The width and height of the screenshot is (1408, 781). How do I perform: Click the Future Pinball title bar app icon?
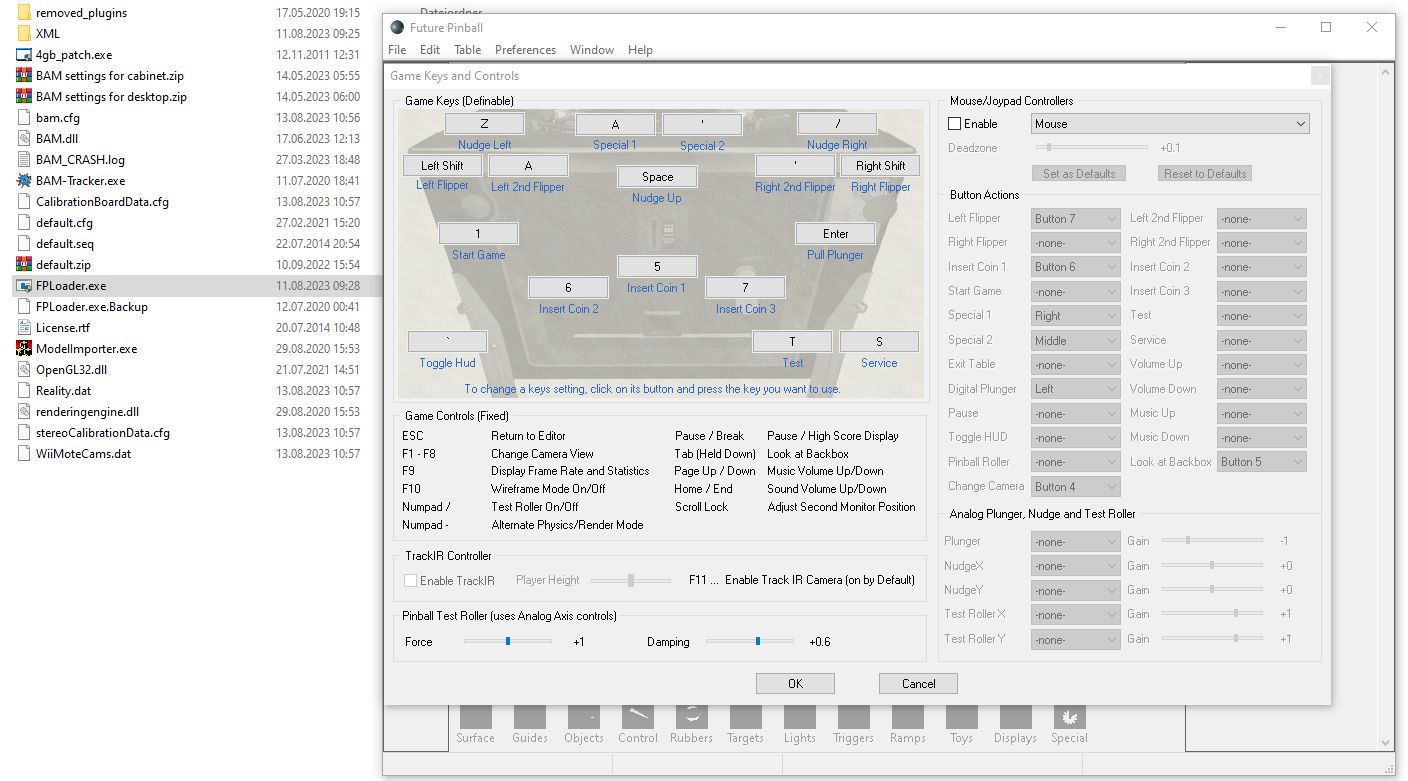398,28
